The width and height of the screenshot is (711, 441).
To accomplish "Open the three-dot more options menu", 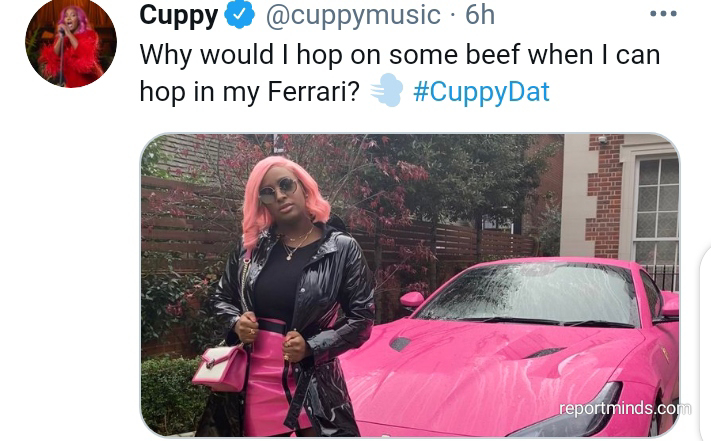I will pos(663,14).
